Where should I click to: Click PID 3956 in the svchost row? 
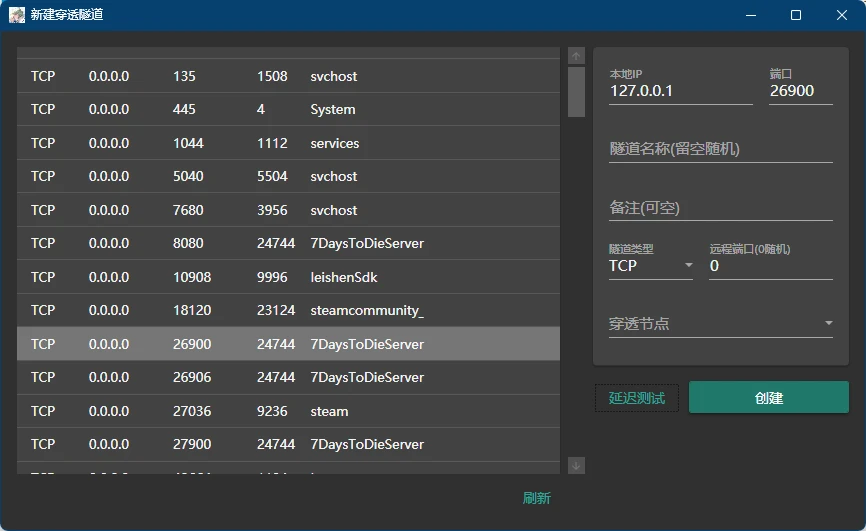point(272,210)
